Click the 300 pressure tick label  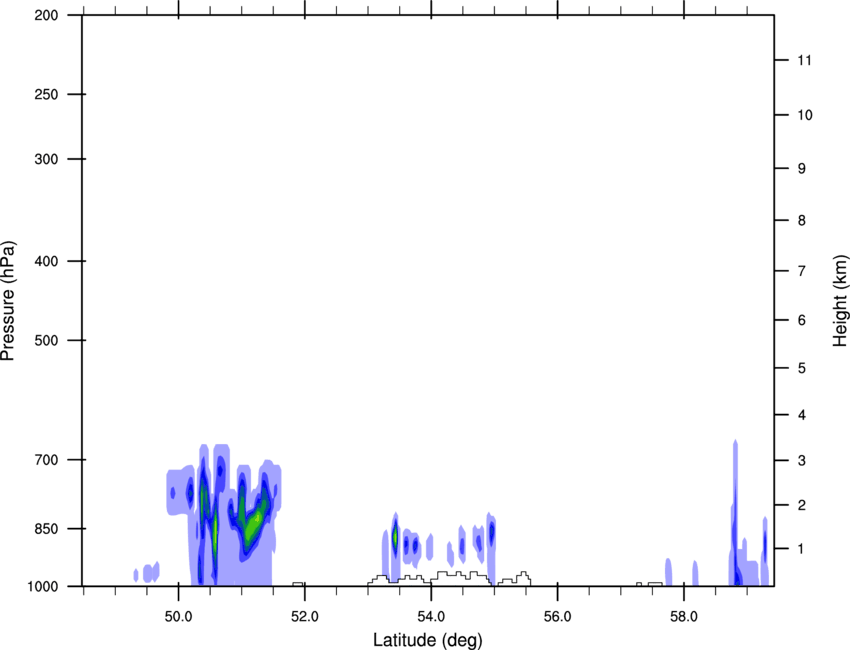(46, 159)
